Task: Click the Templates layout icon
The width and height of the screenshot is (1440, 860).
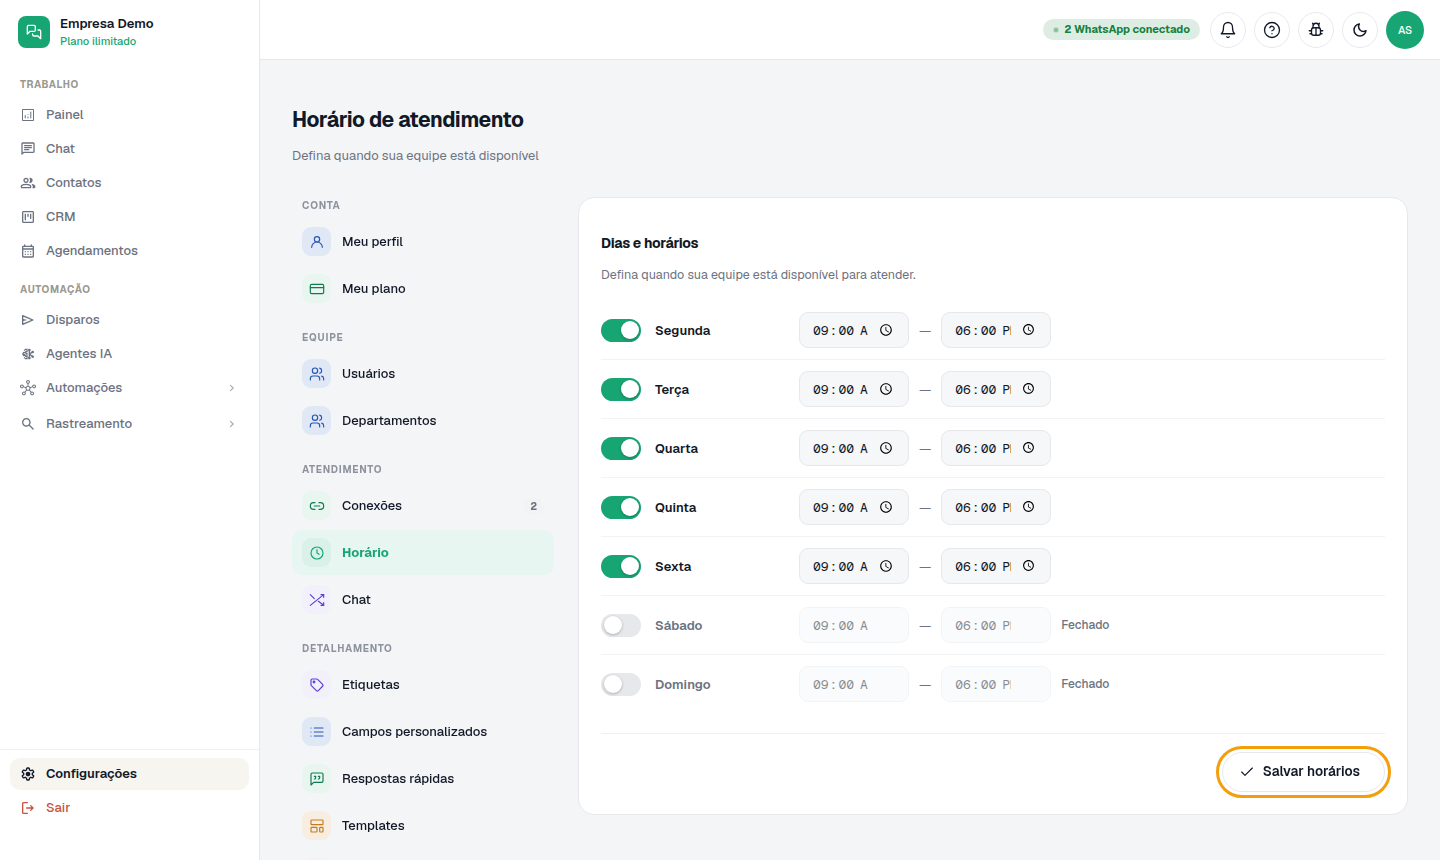Action: [317, 826]
